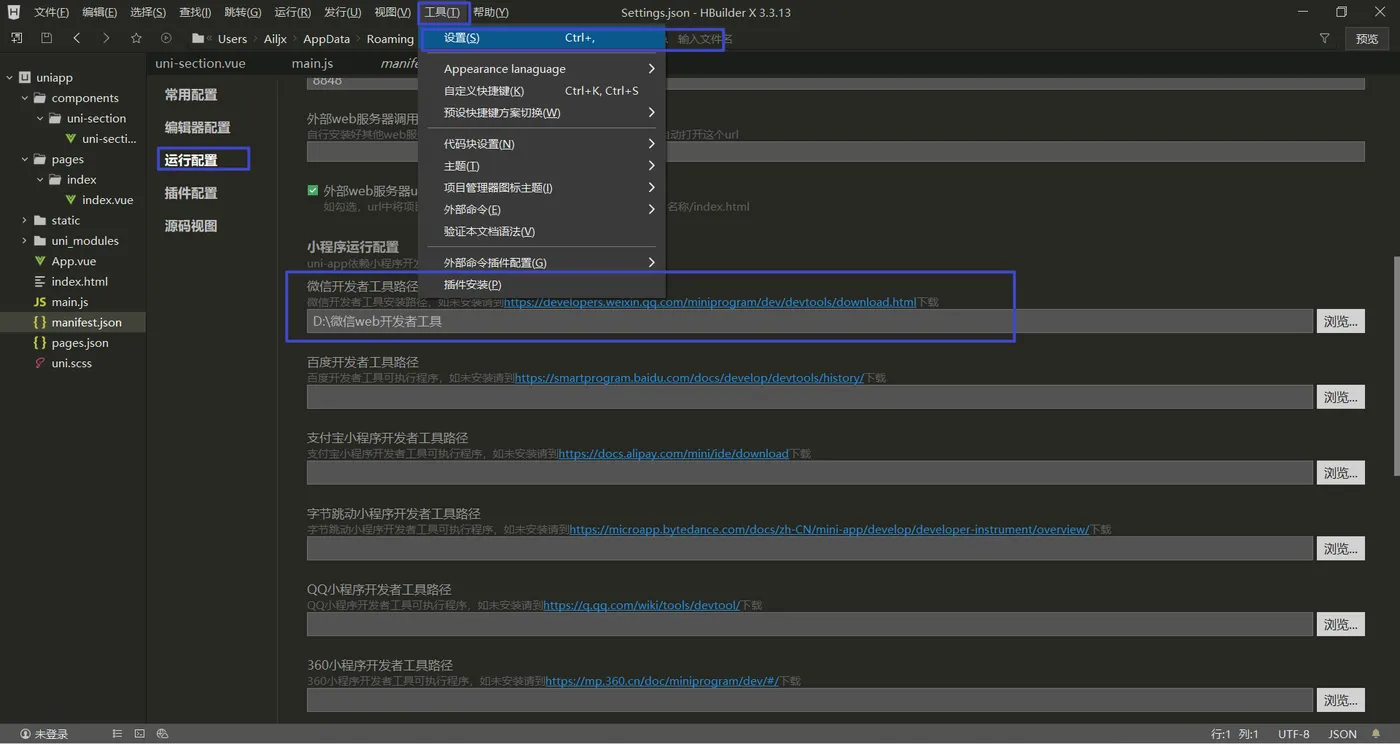Click the sync cloud icon in status bar
The image size is (1400, 744).
pos(162,734)
